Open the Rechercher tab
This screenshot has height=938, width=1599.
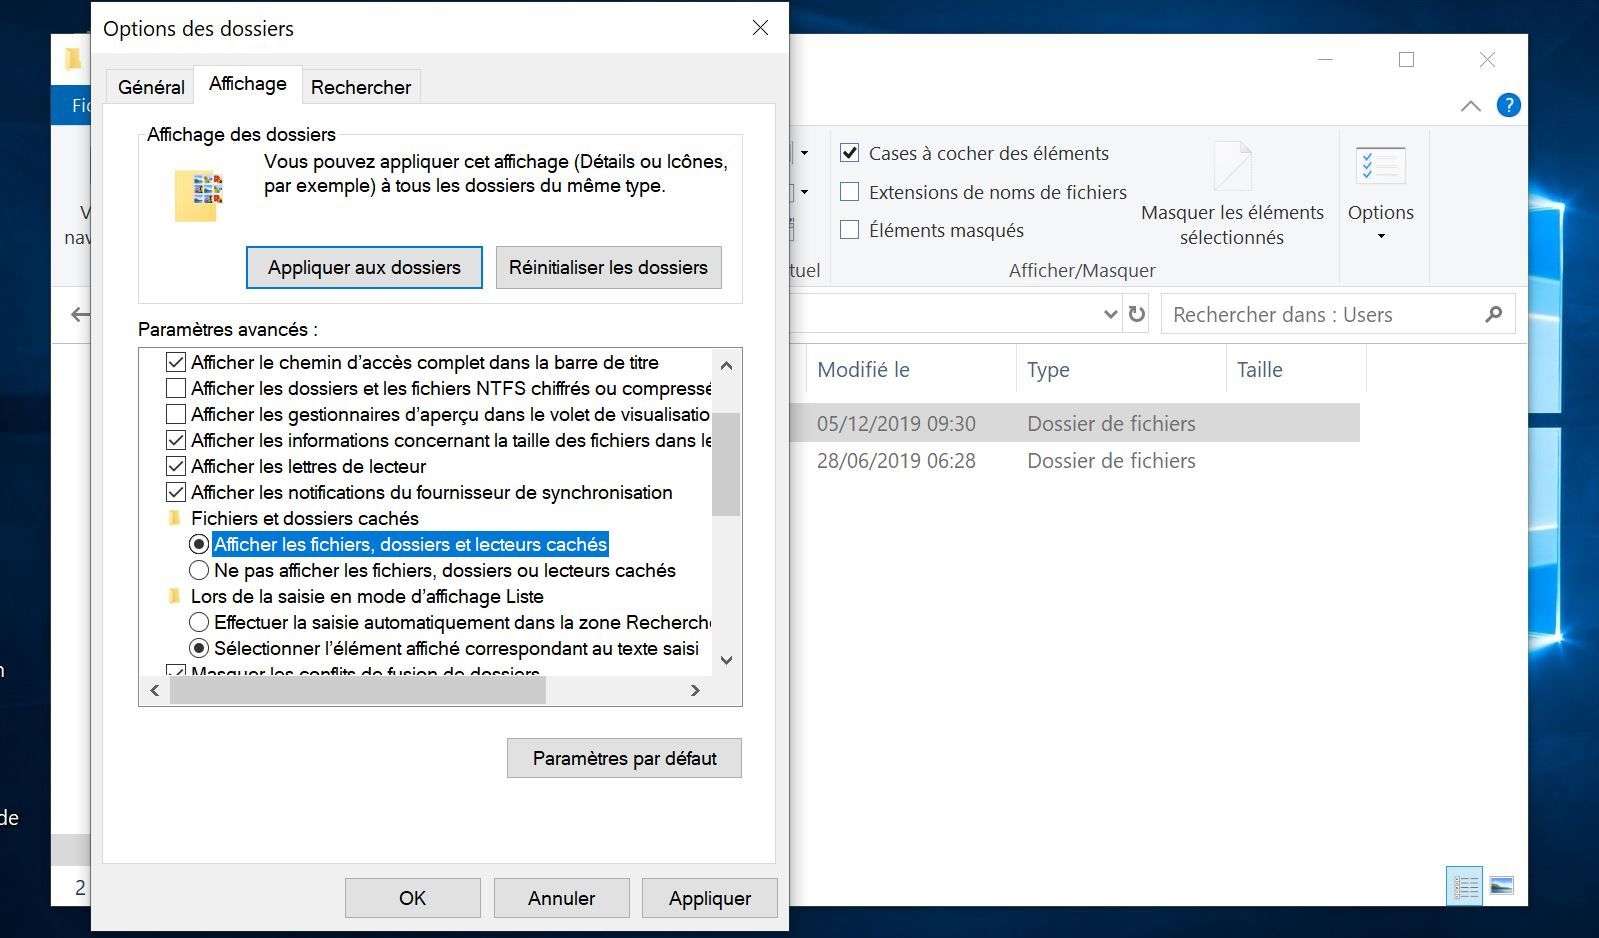(x=361, y=87)
